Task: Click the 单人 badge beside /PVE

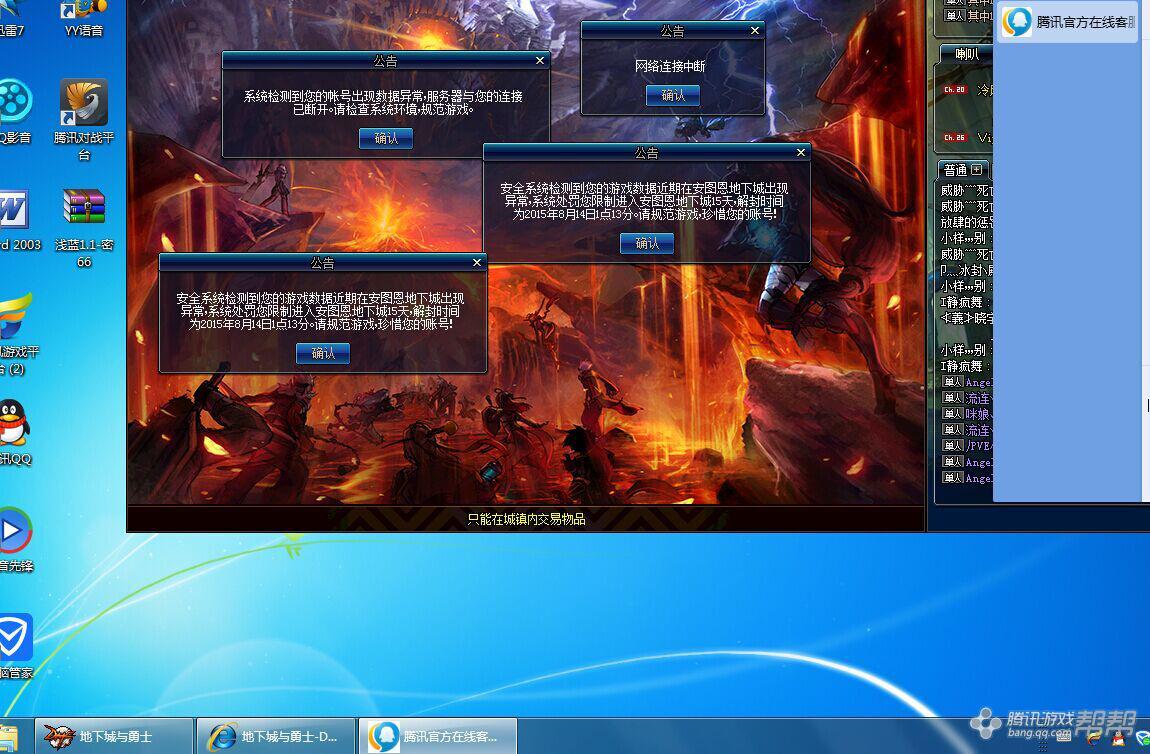Action: pos(953,445)
